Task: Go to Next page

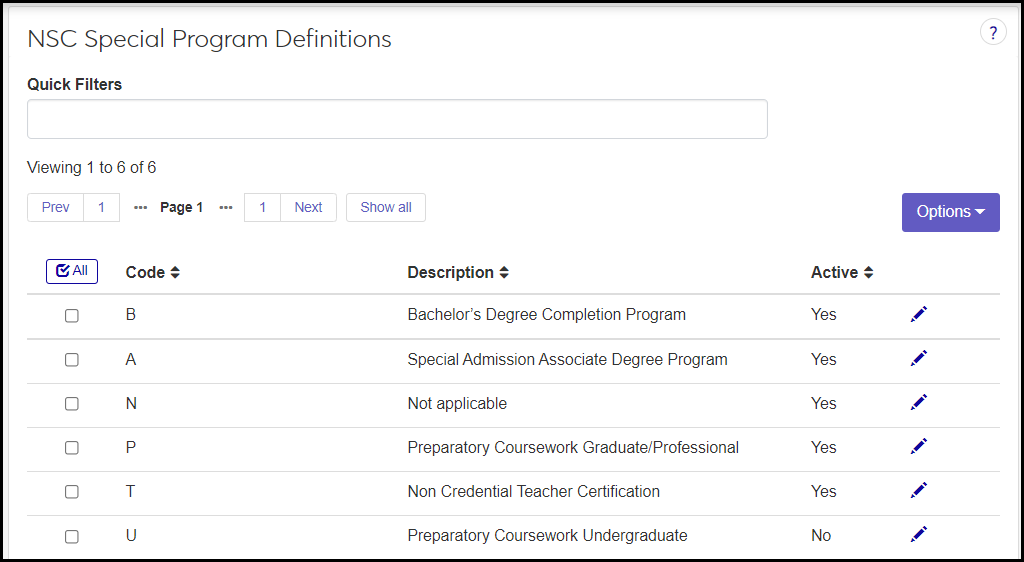Action: [x=308, y=208]
